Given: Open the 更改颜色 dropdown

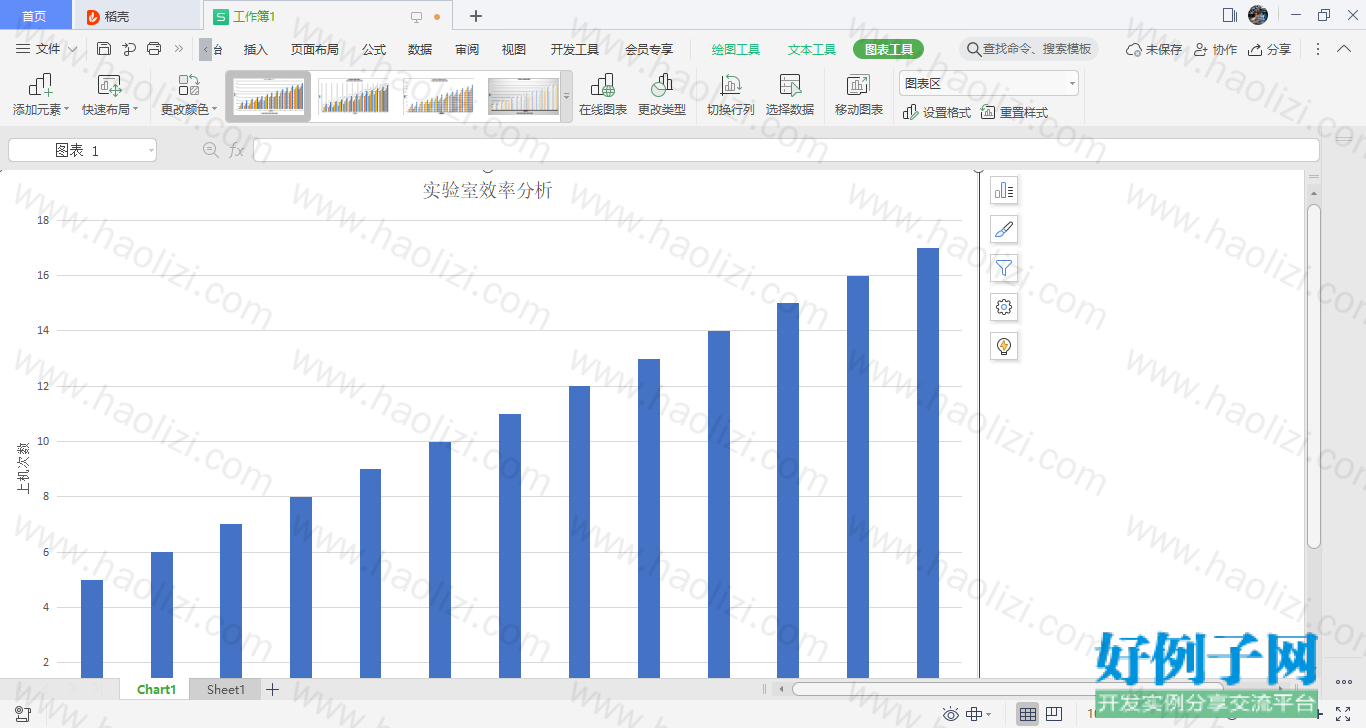Looking at the screenshot, I should point(189,96).
